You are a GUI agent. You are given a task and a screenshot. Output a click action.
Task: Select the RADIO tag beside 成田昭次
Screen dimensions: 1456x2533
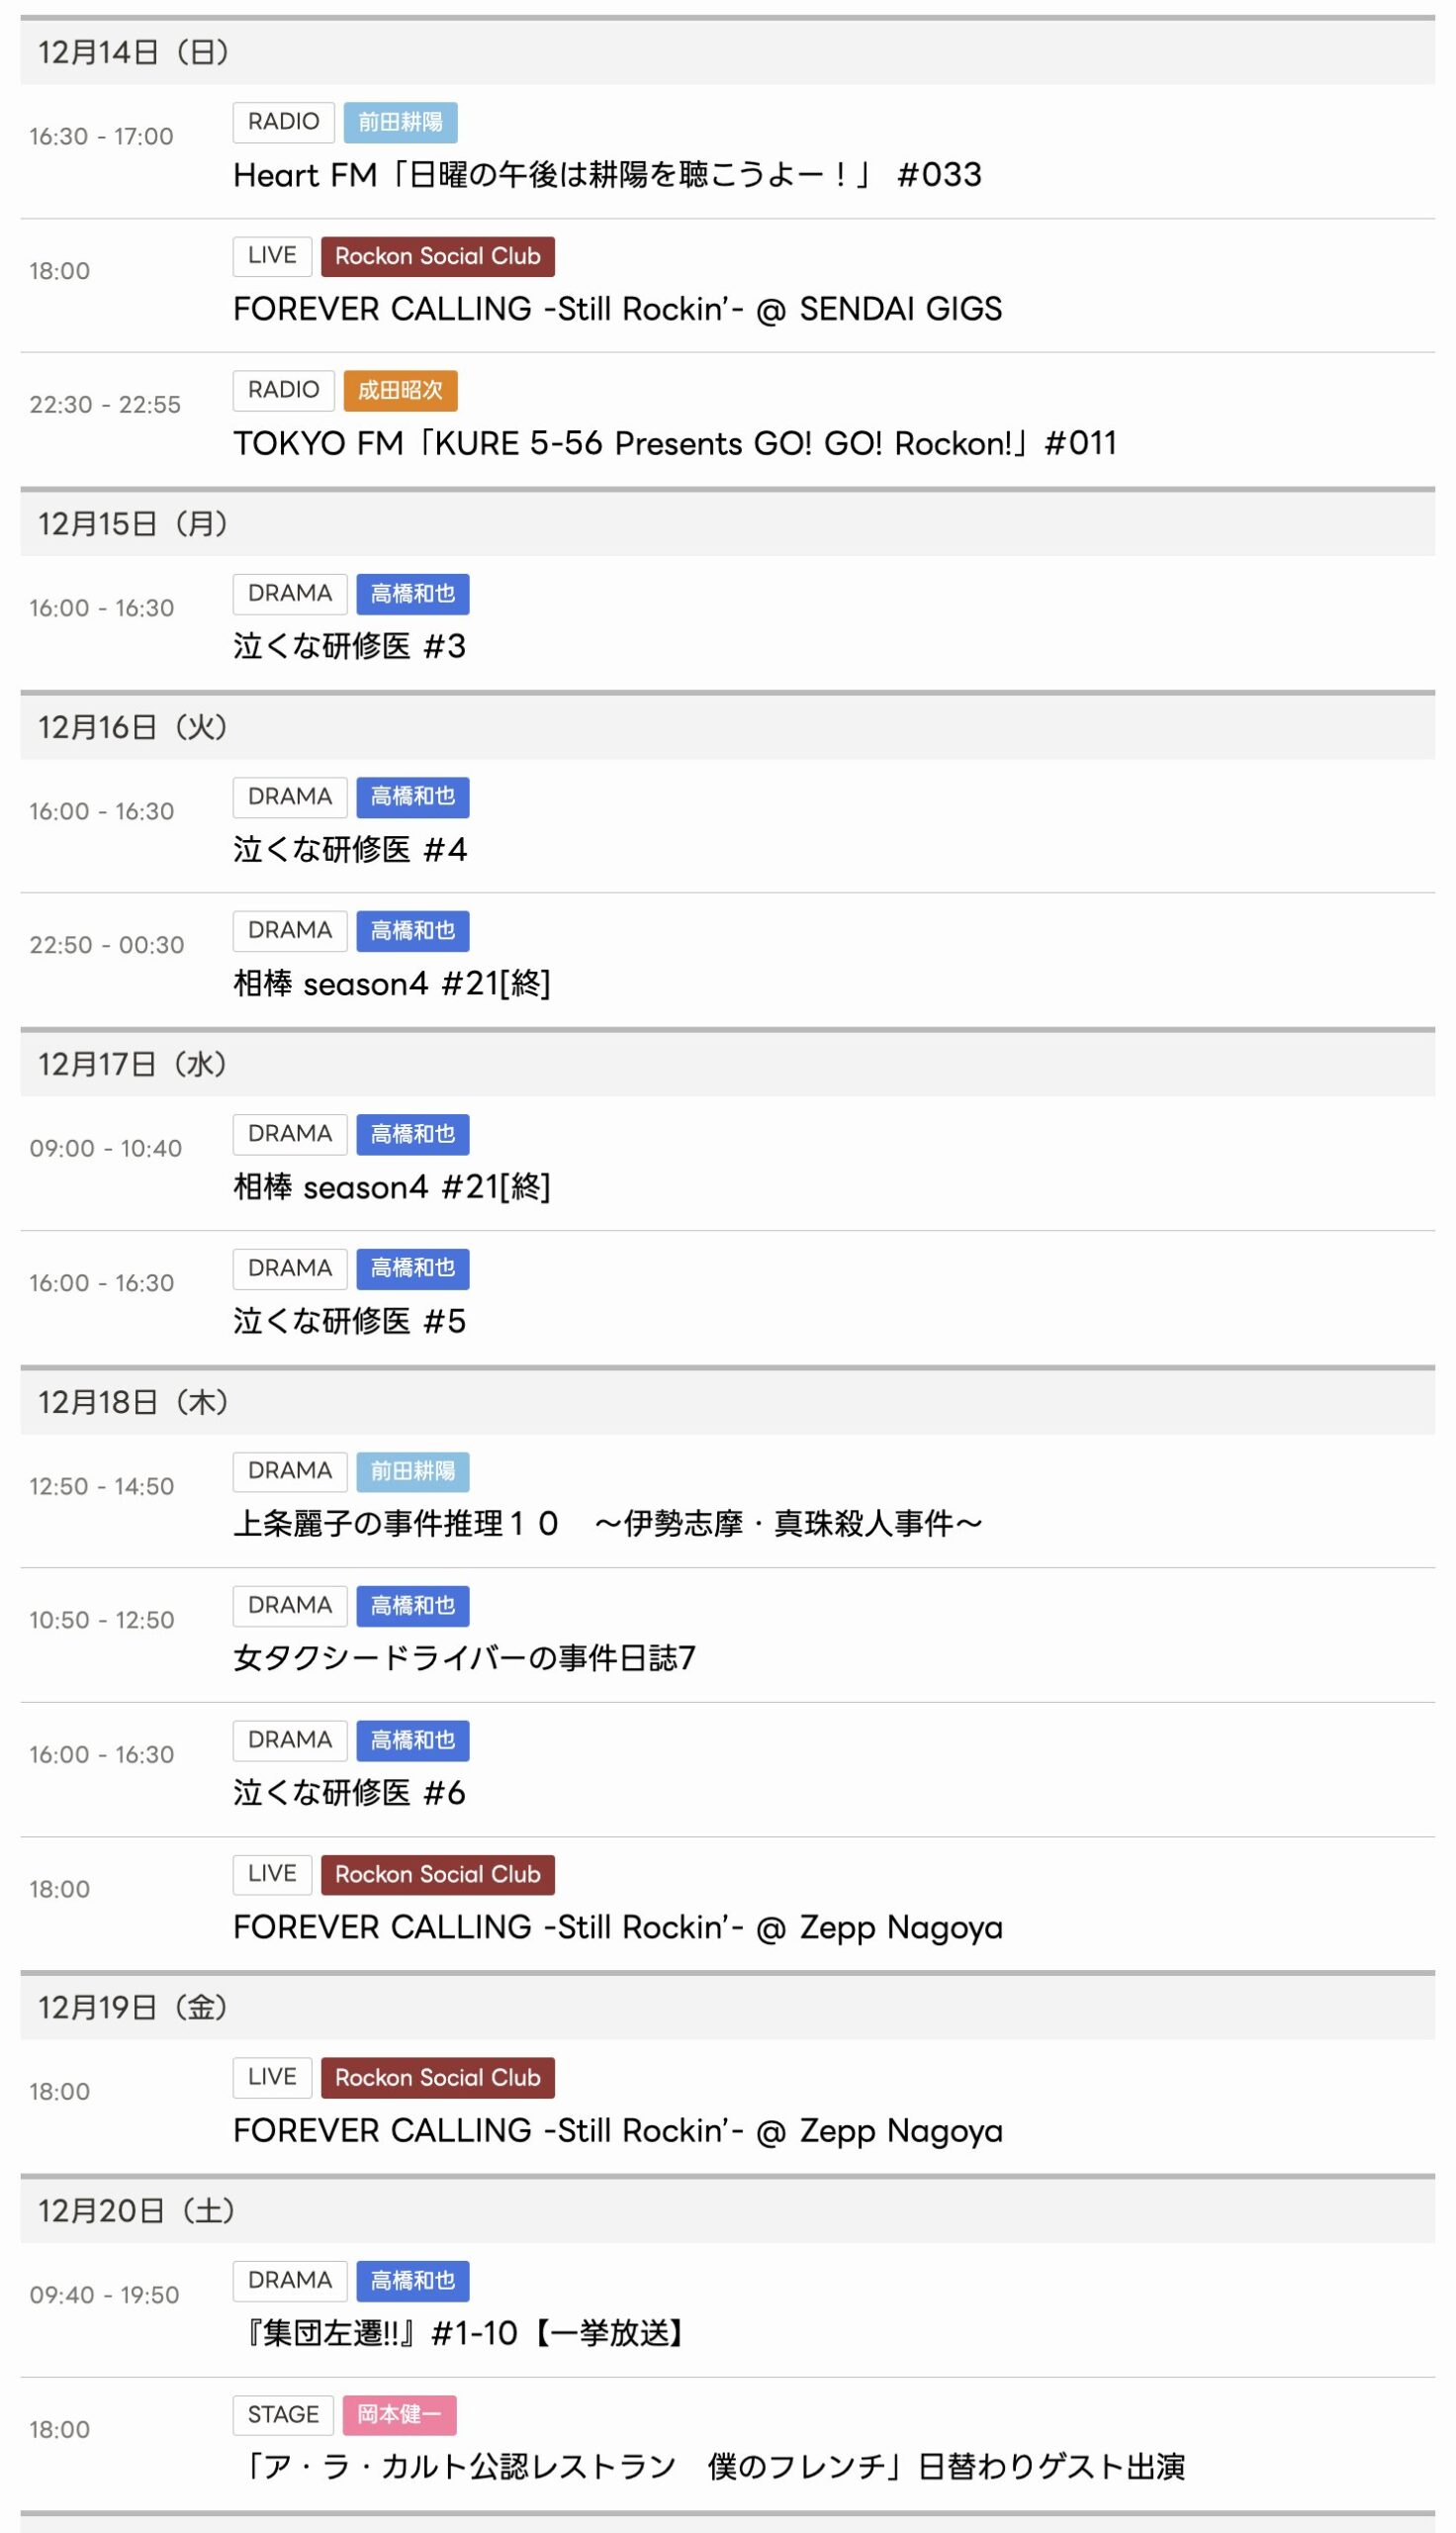point(283,390)
